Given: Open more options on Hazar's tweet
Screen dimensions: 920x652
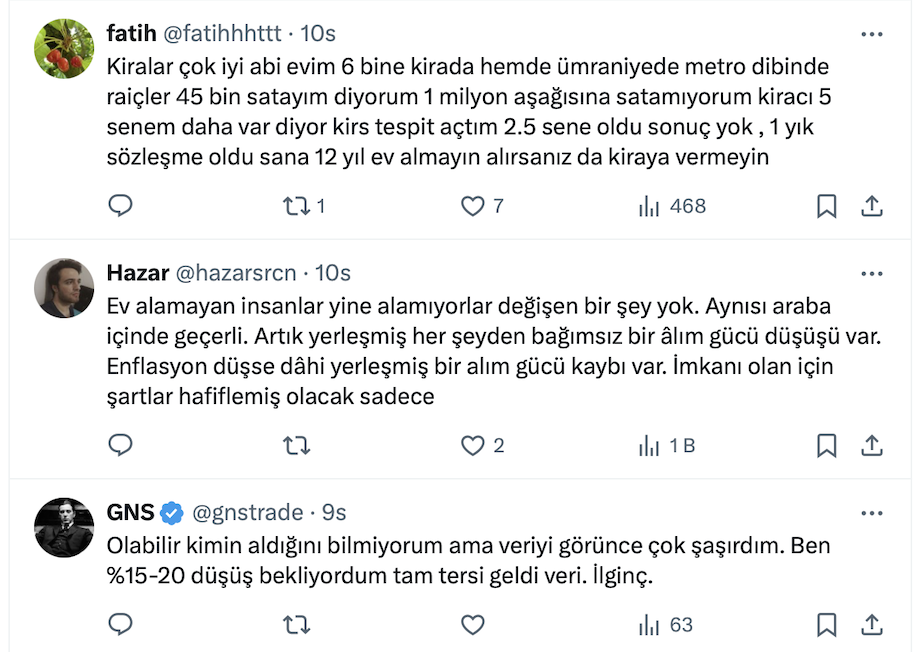Looking at the screenshot, I should (x=872, y=273).
